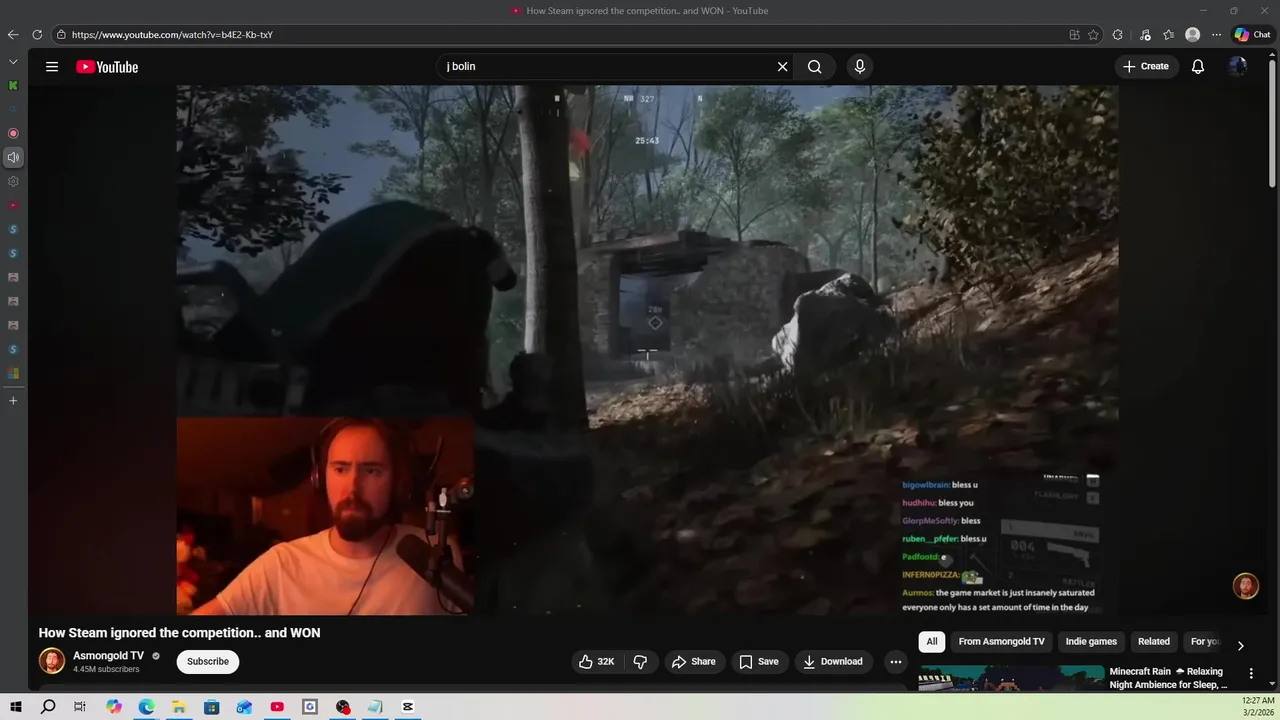The image size is (1280, 720).
Task: Share the video
Action: pyautogui.click(x=694, y=661)
